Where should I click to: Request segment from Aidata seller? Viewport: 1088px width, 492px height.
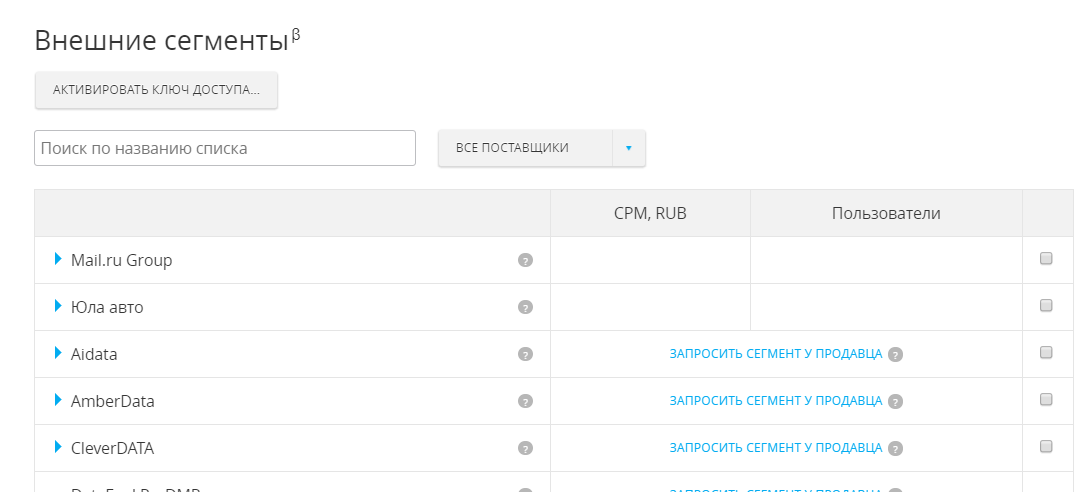(x=775, y=354)
